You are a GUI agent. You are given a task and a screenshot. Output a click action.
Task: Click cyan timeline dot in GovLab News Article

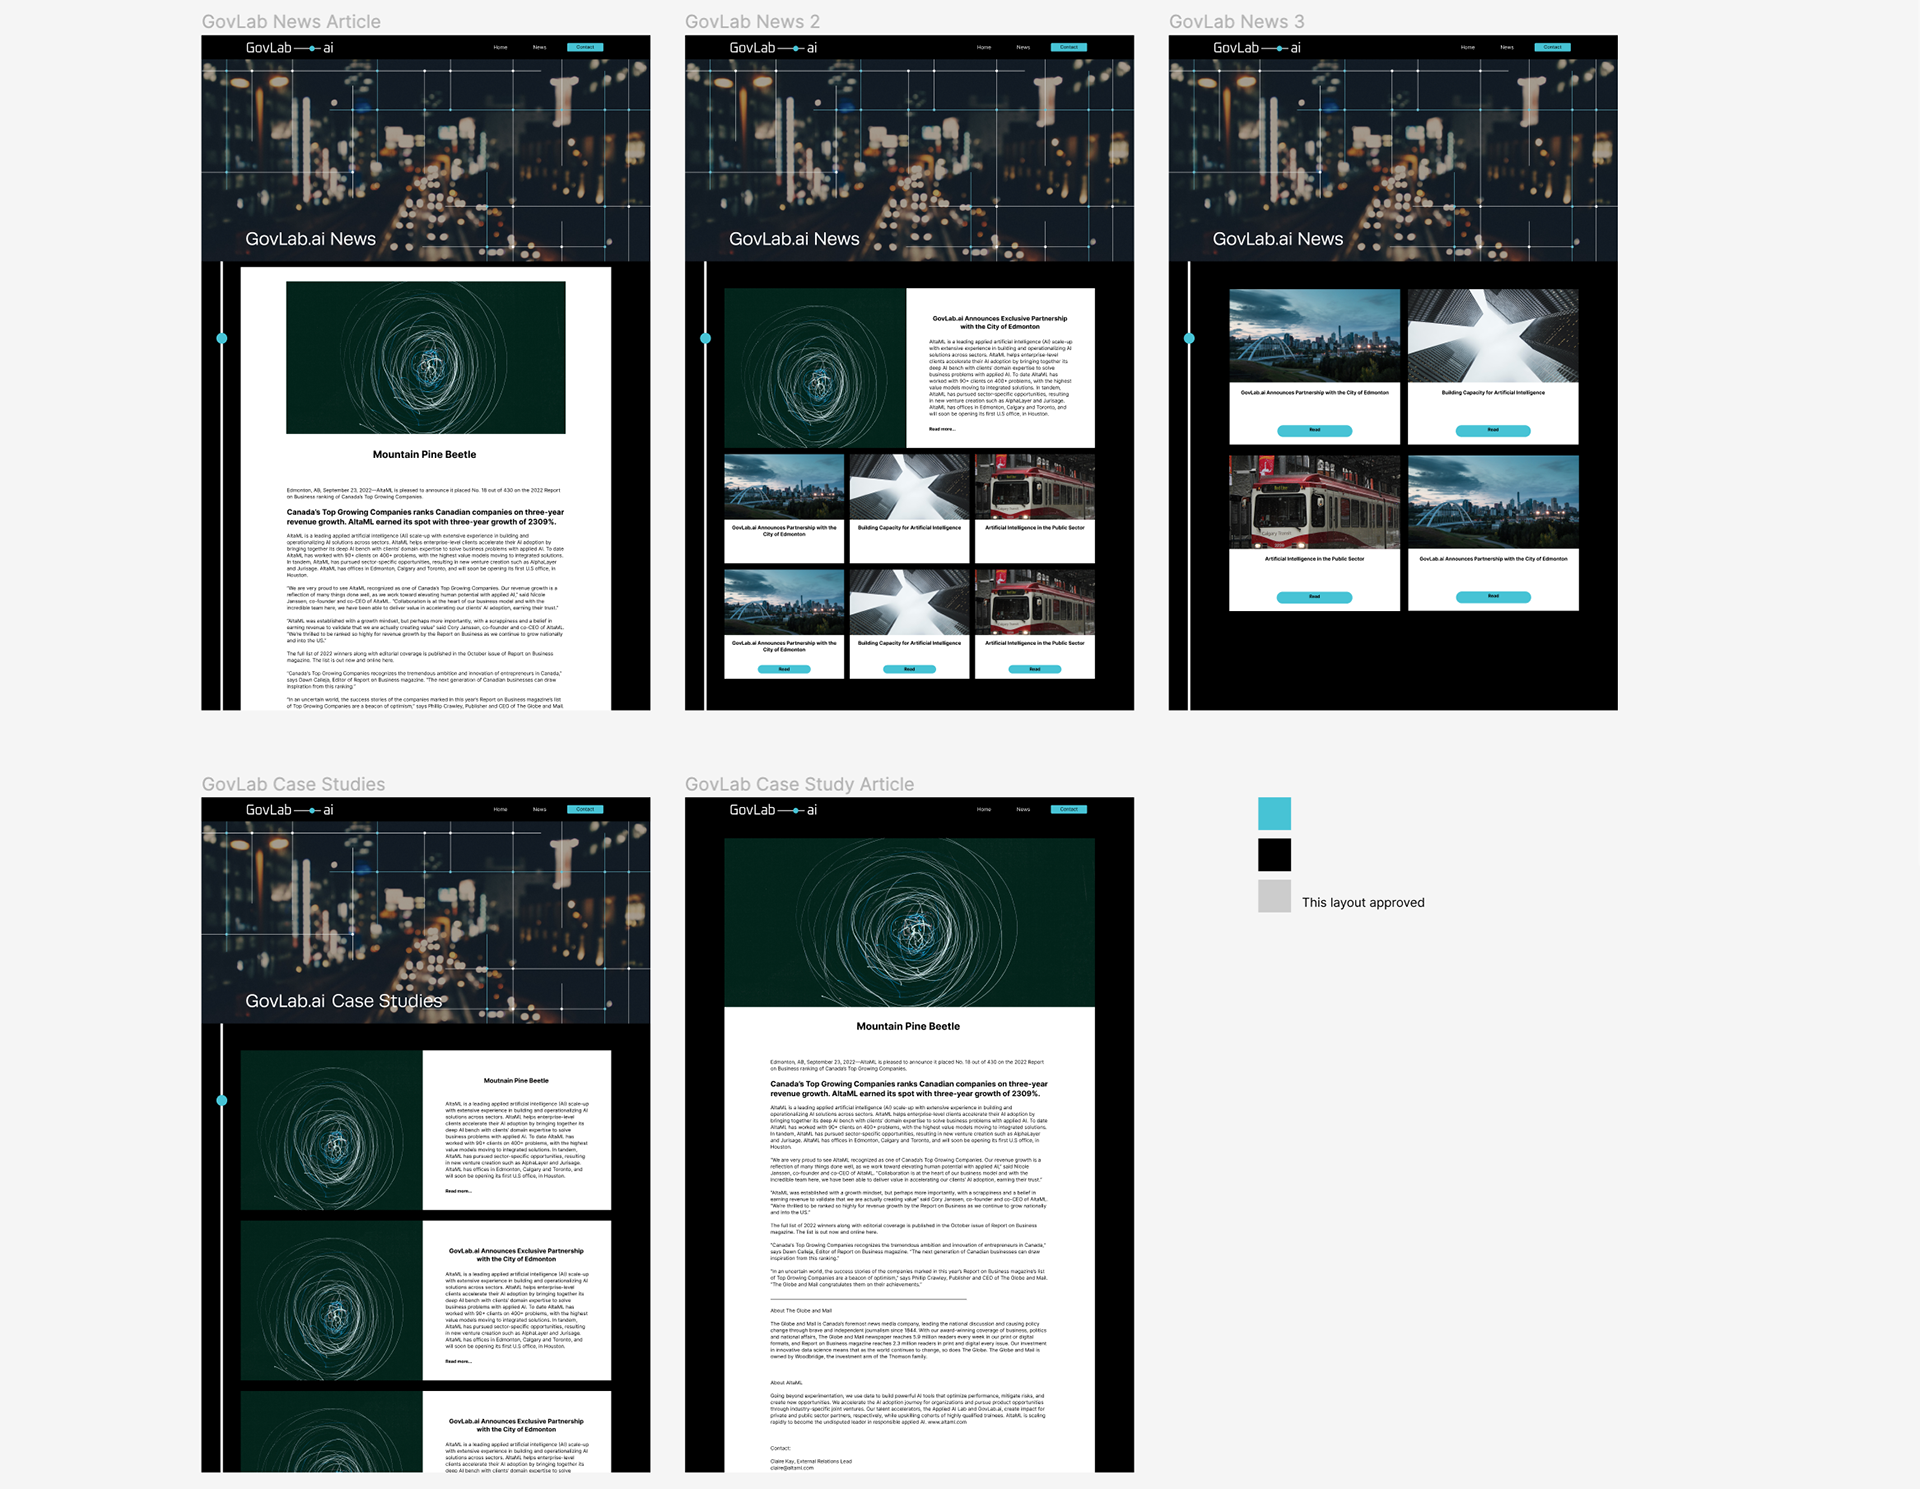222,338
